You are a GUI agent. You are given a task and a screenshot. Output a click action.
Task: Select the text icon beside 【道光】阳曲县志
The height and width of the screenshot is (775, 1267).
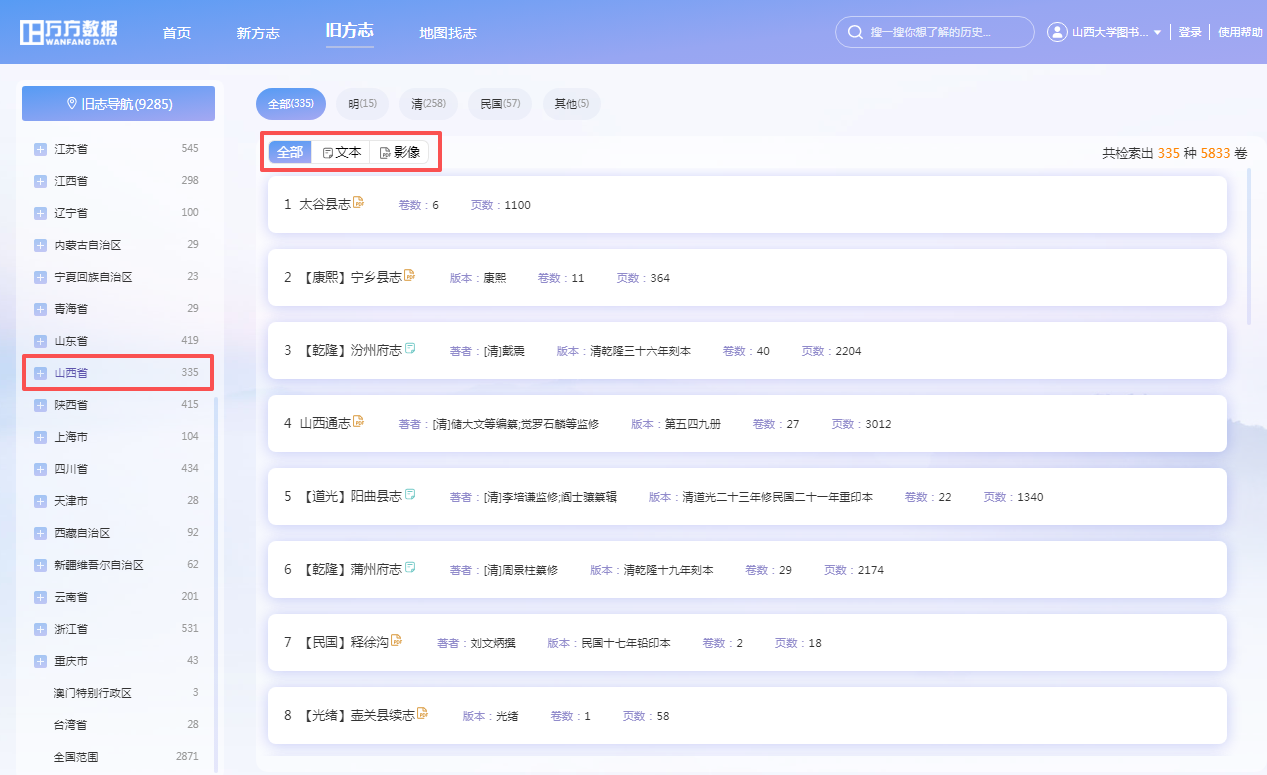point(408,493)
